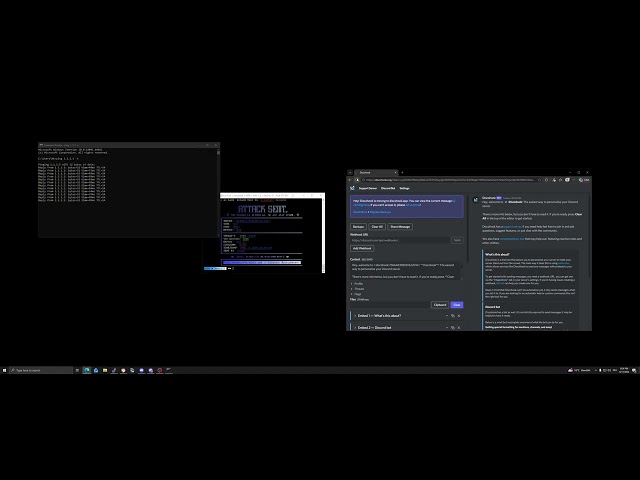640x480 pixels.
Task: Expand Embed 1 — What's this about?
Action: (x=378, y=316)
